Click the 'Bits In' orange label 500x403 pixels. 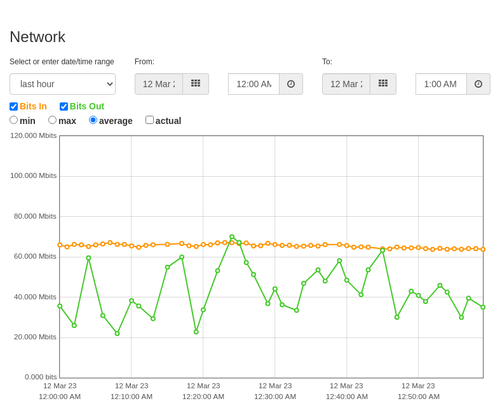(33, 106)
